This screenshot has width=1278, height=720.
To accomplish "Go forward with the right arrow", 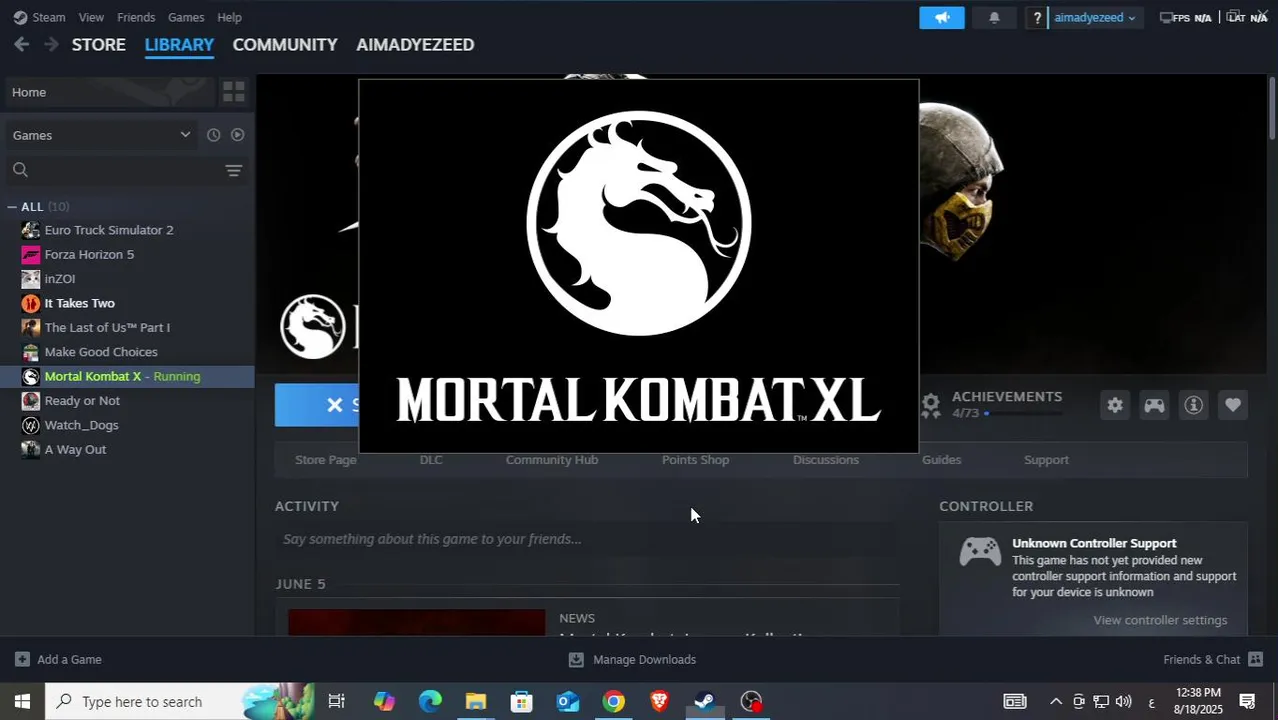I will (51, 44).
